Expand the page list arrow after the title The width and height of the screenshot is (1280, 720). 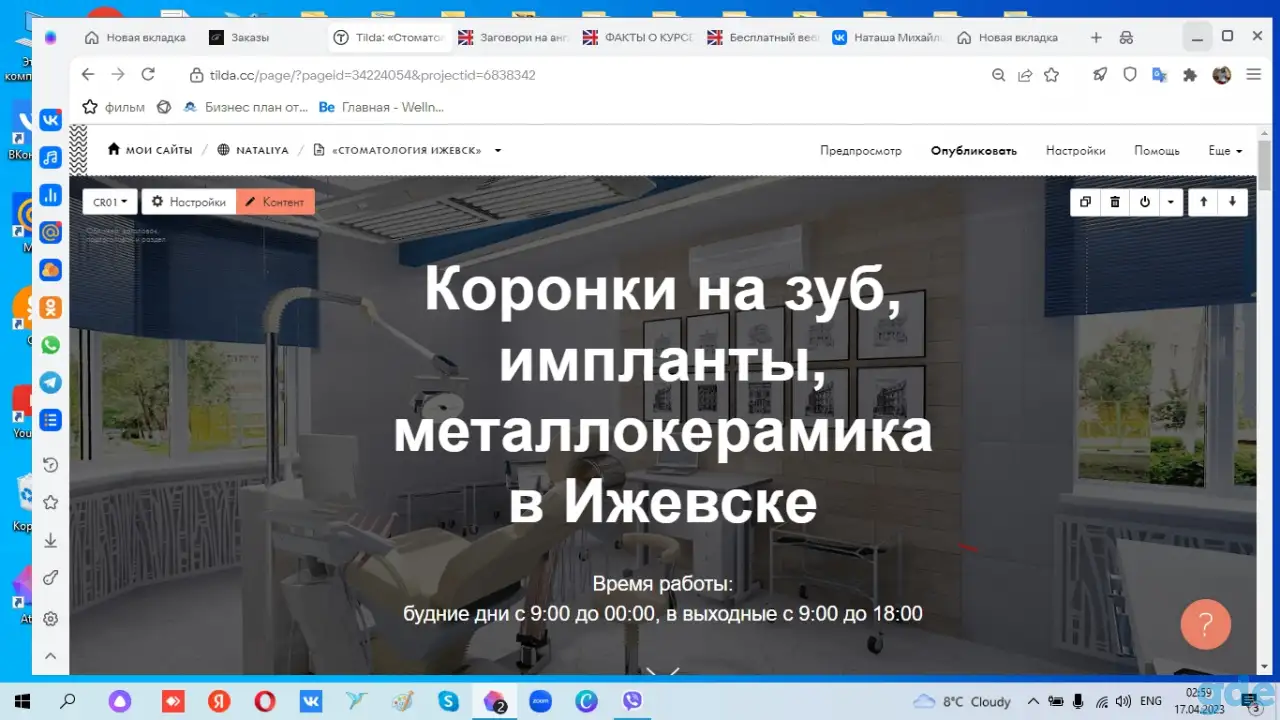498,151
